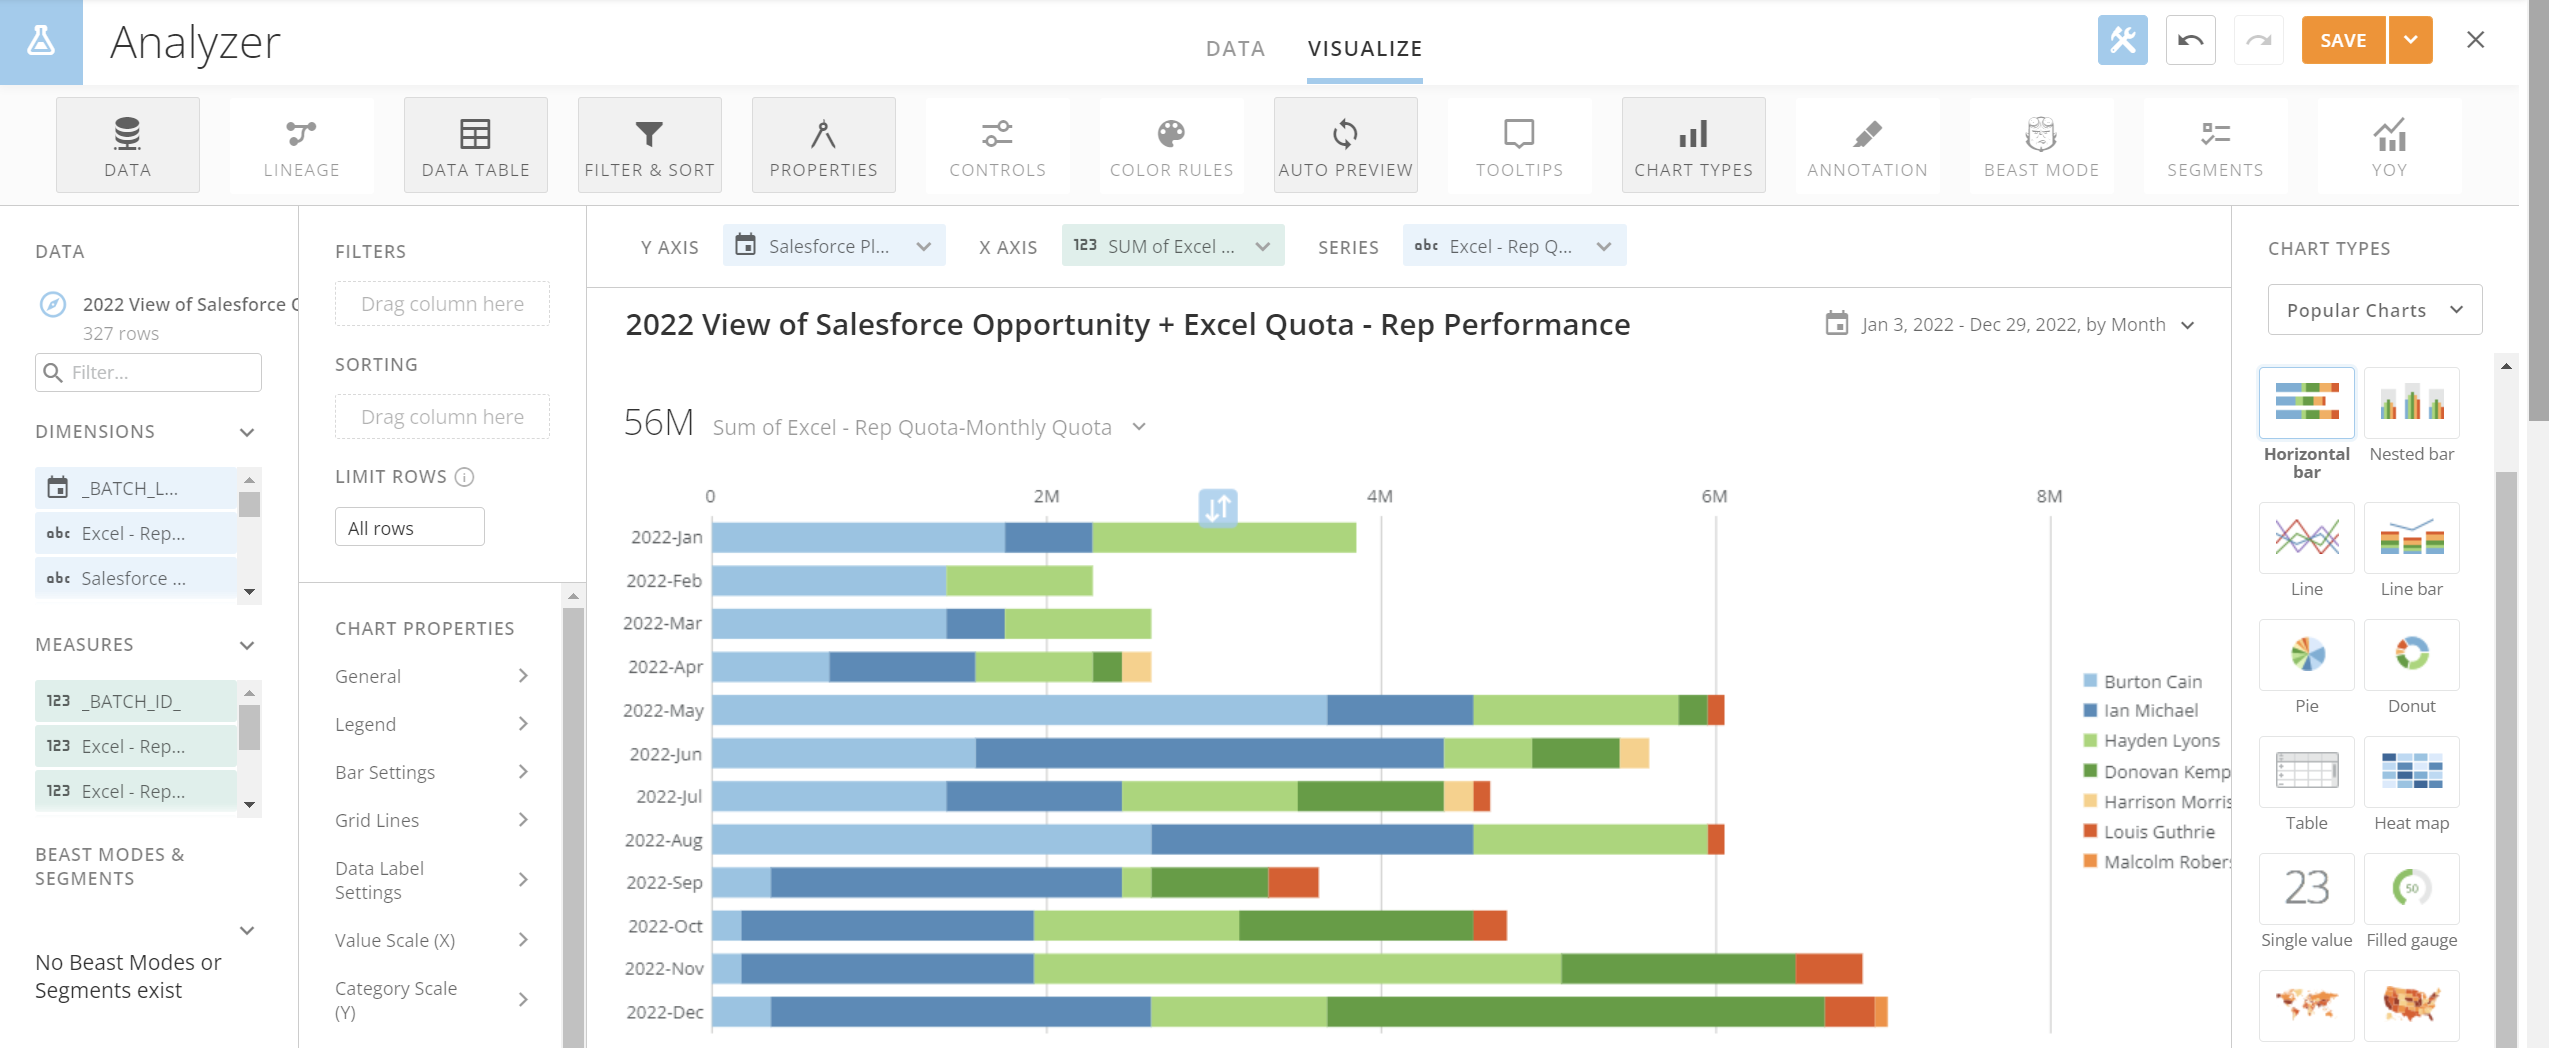Open the Popular Charts dropdown

coord(2374,310)
